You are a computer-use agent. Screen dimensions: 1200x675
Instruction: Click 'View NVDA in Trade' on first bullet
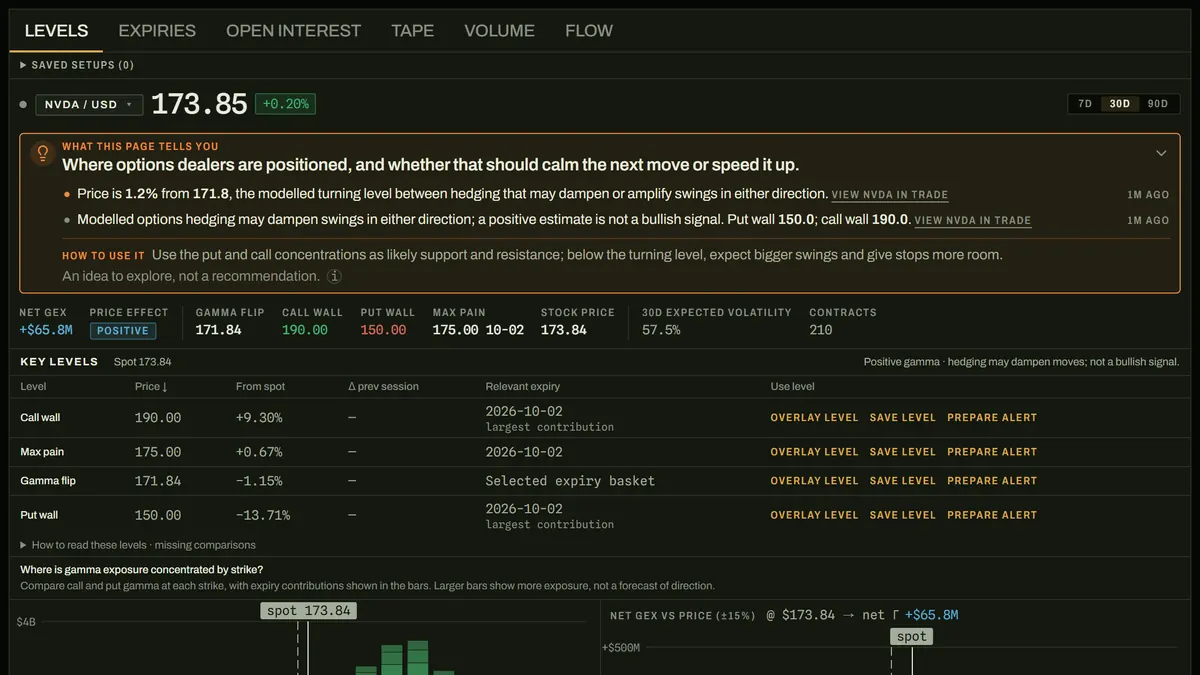click(x=890, y=195)
